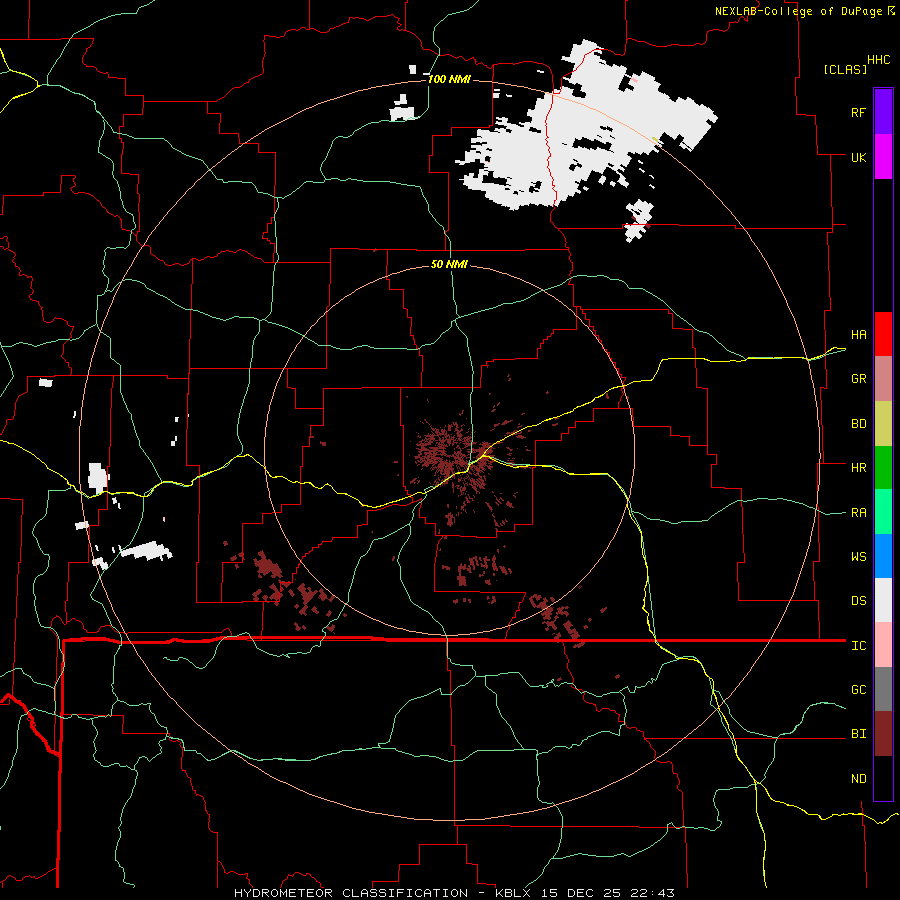This screenshot has width=900, height=900.
Task: Click the [CLAS] legend header
Action: [x=845, y=69]
